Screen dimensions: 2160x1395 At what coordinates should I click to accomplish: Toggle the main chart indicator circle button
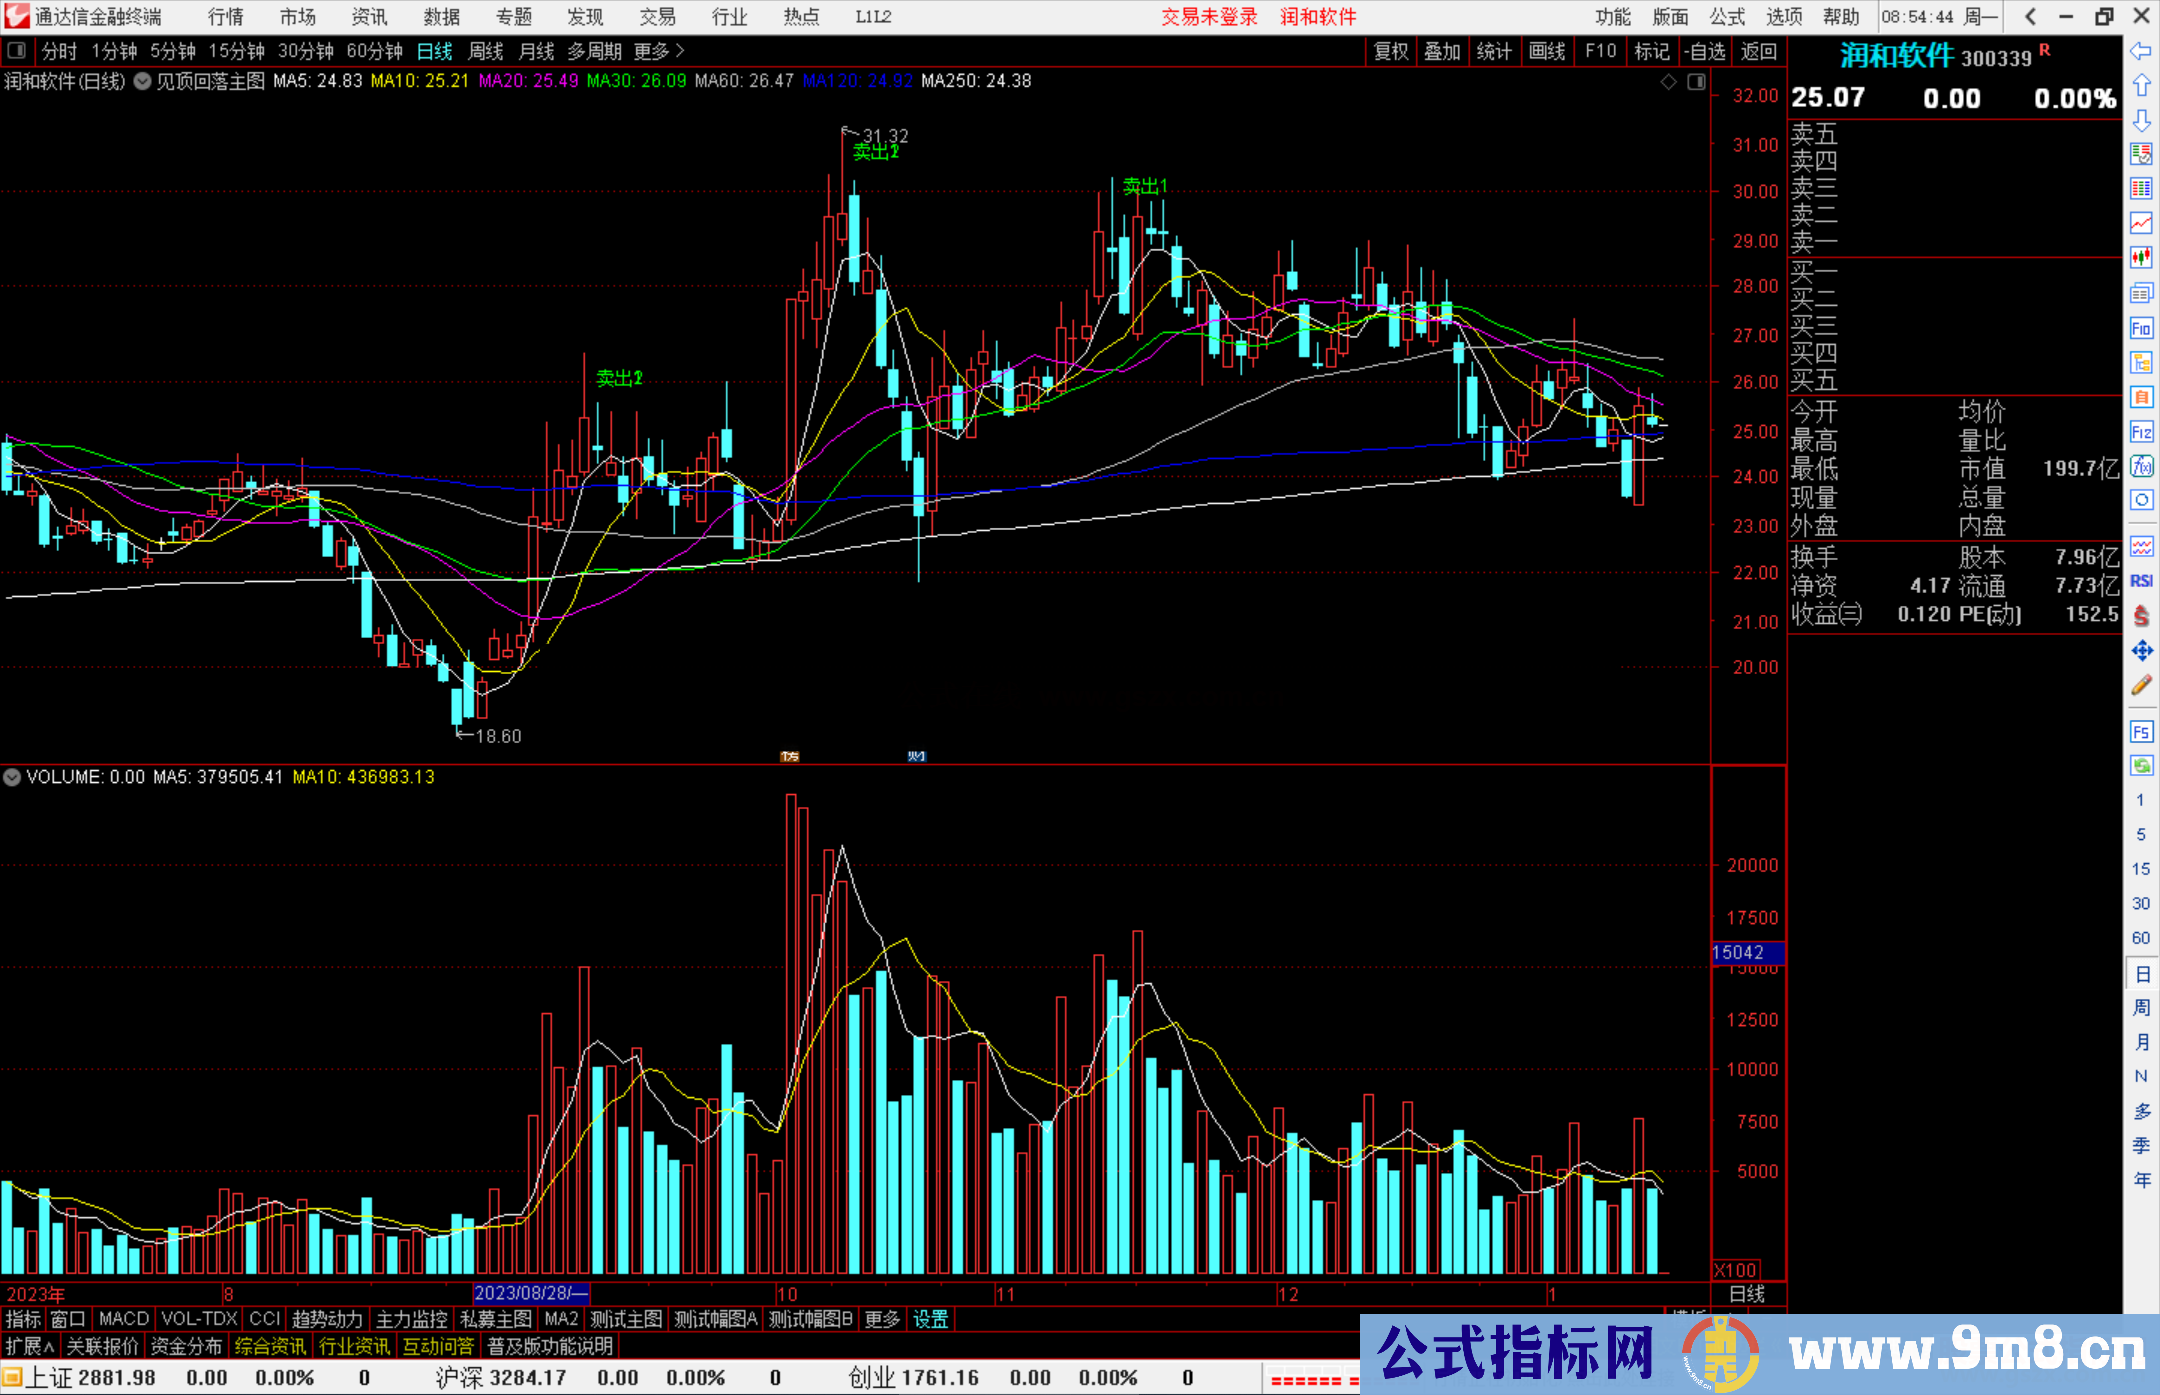[x=143, y=81]
